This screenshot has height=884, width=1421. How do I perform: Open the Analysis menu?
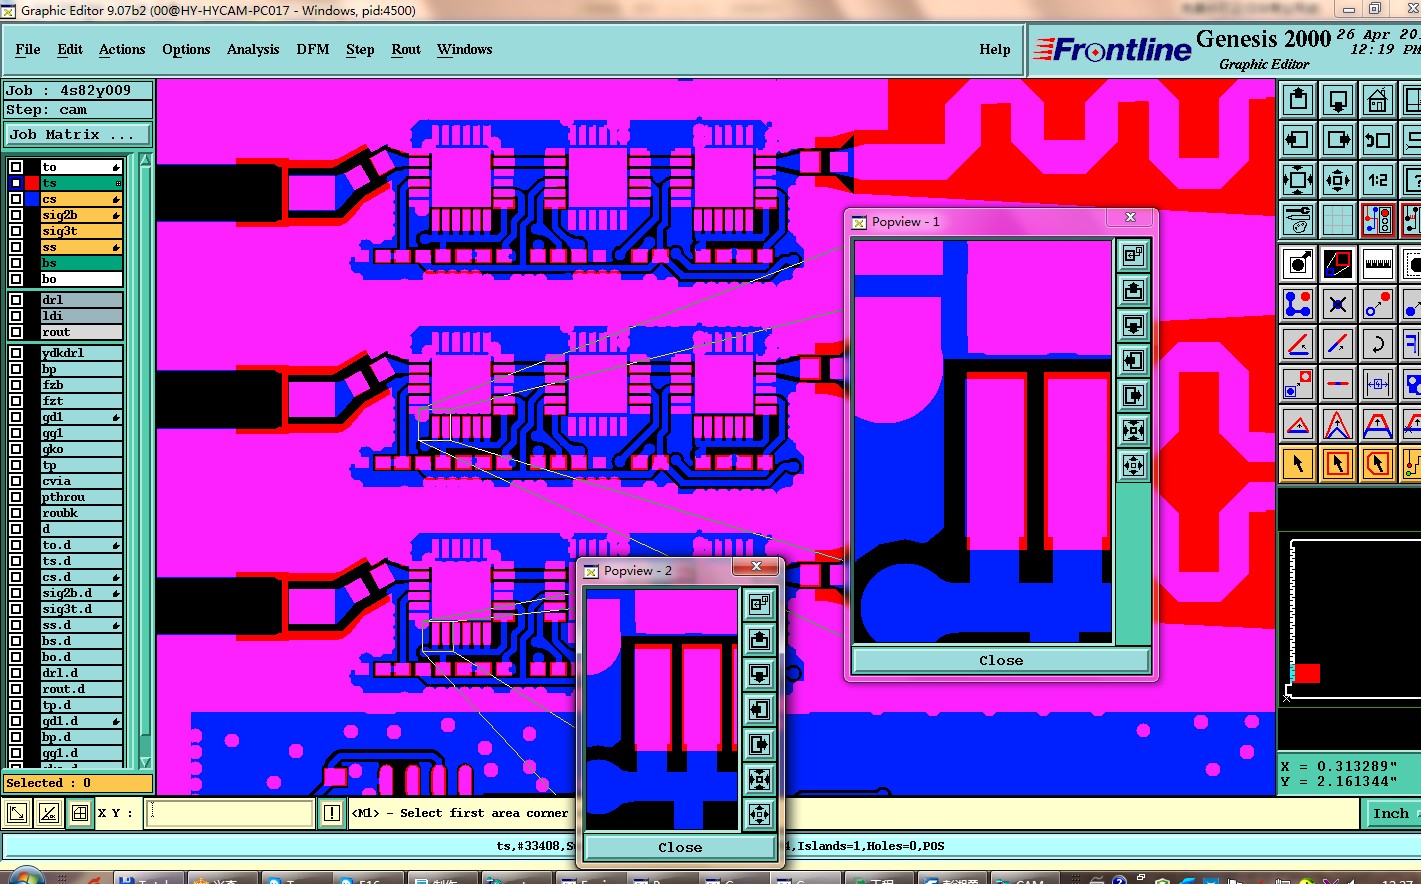pos(253,49)
